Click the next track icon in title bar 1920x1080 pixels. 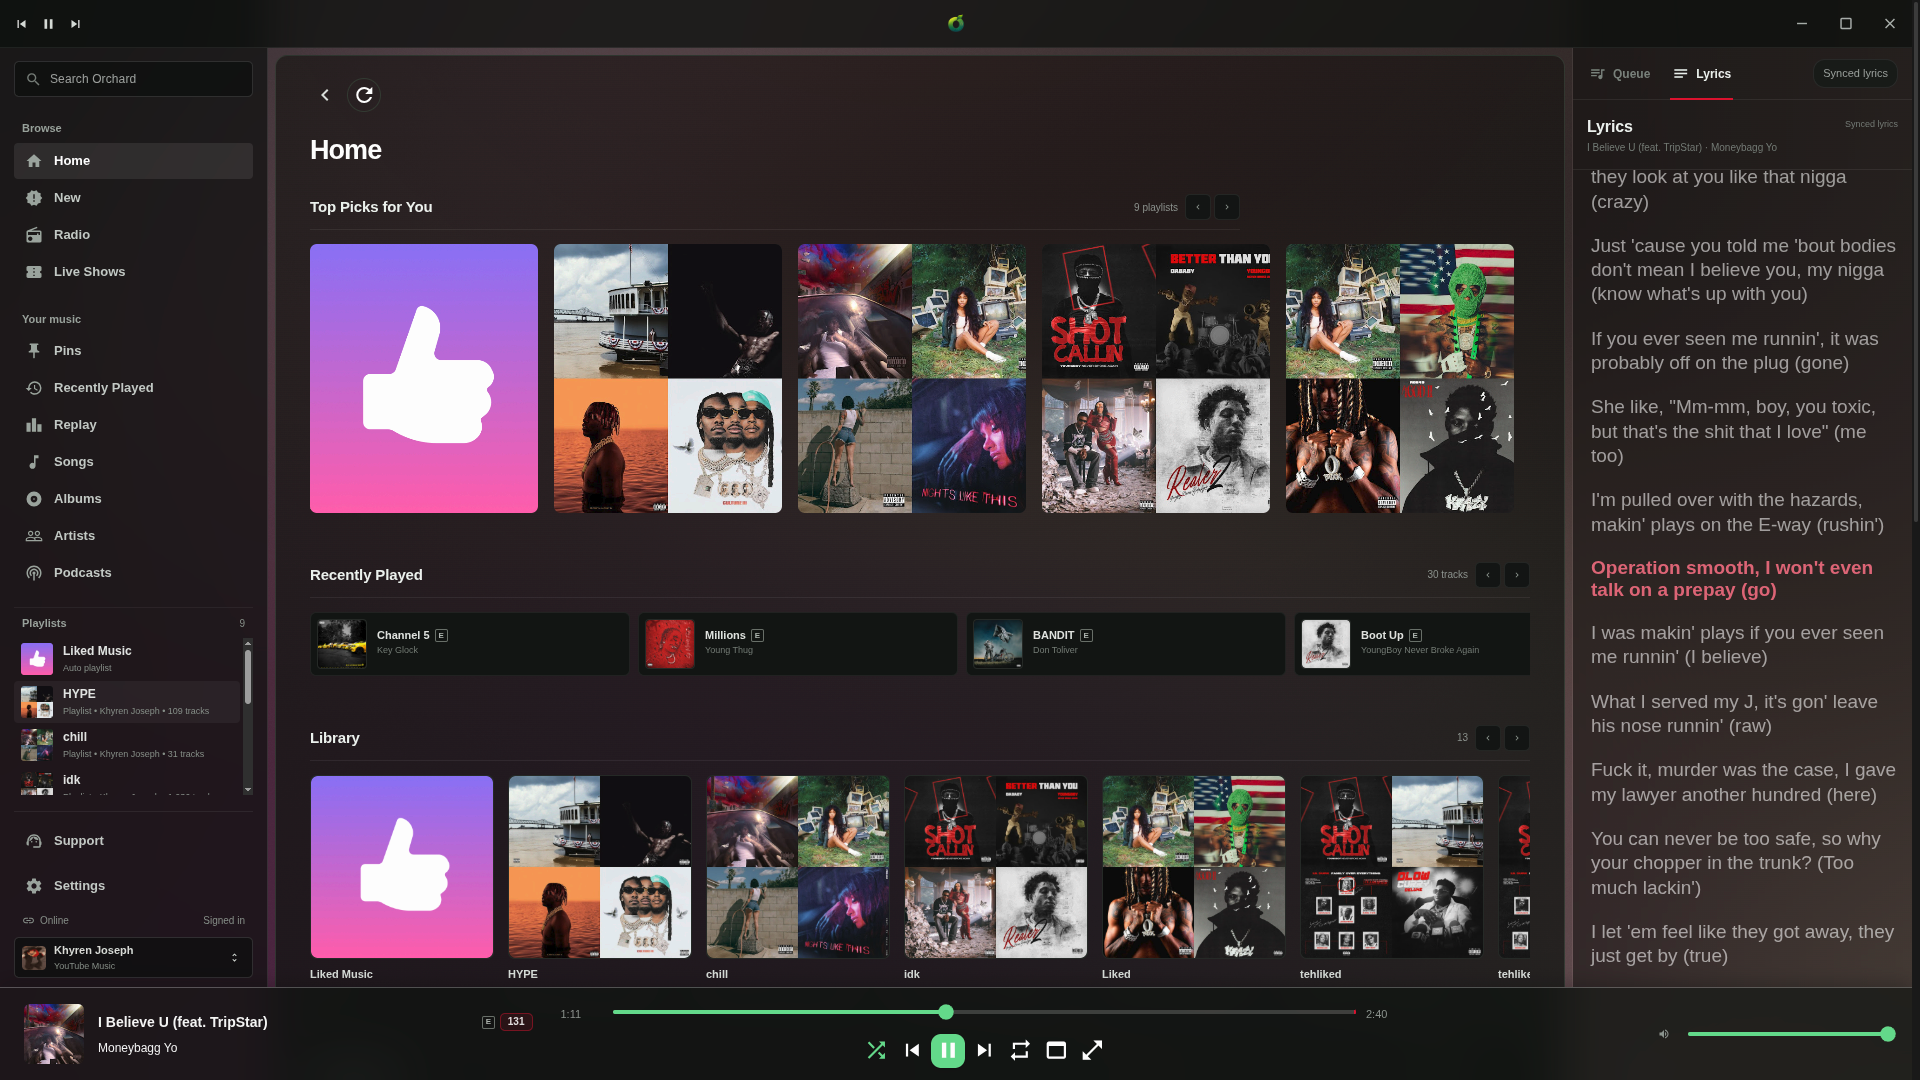pos(75,24)
